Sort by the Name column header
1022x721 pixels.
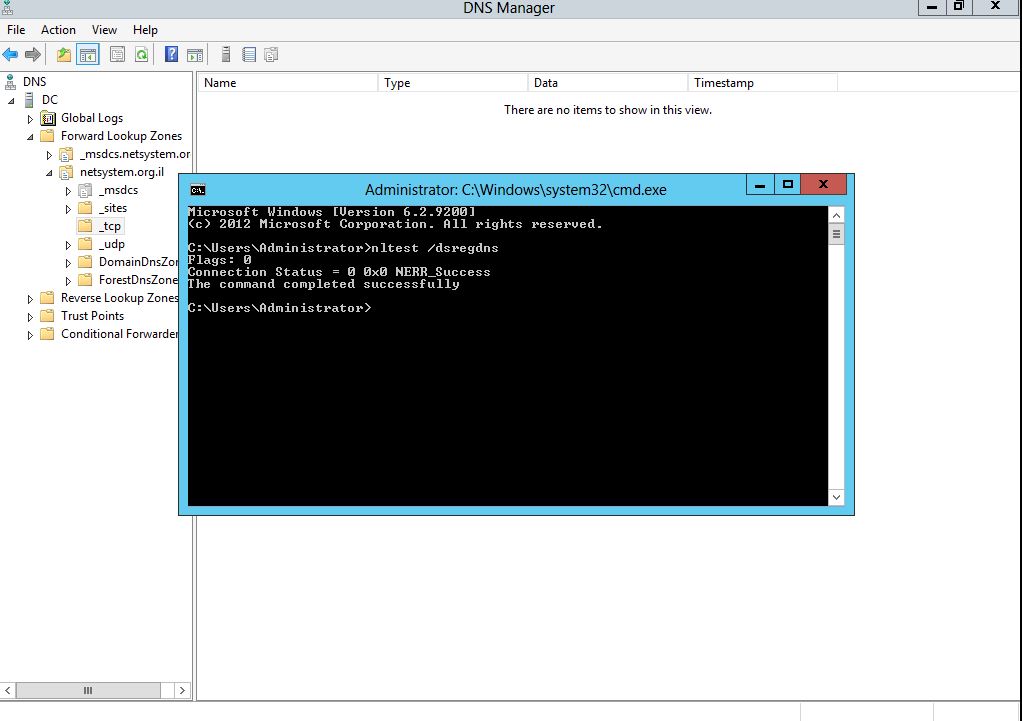(x=287, y=83)
